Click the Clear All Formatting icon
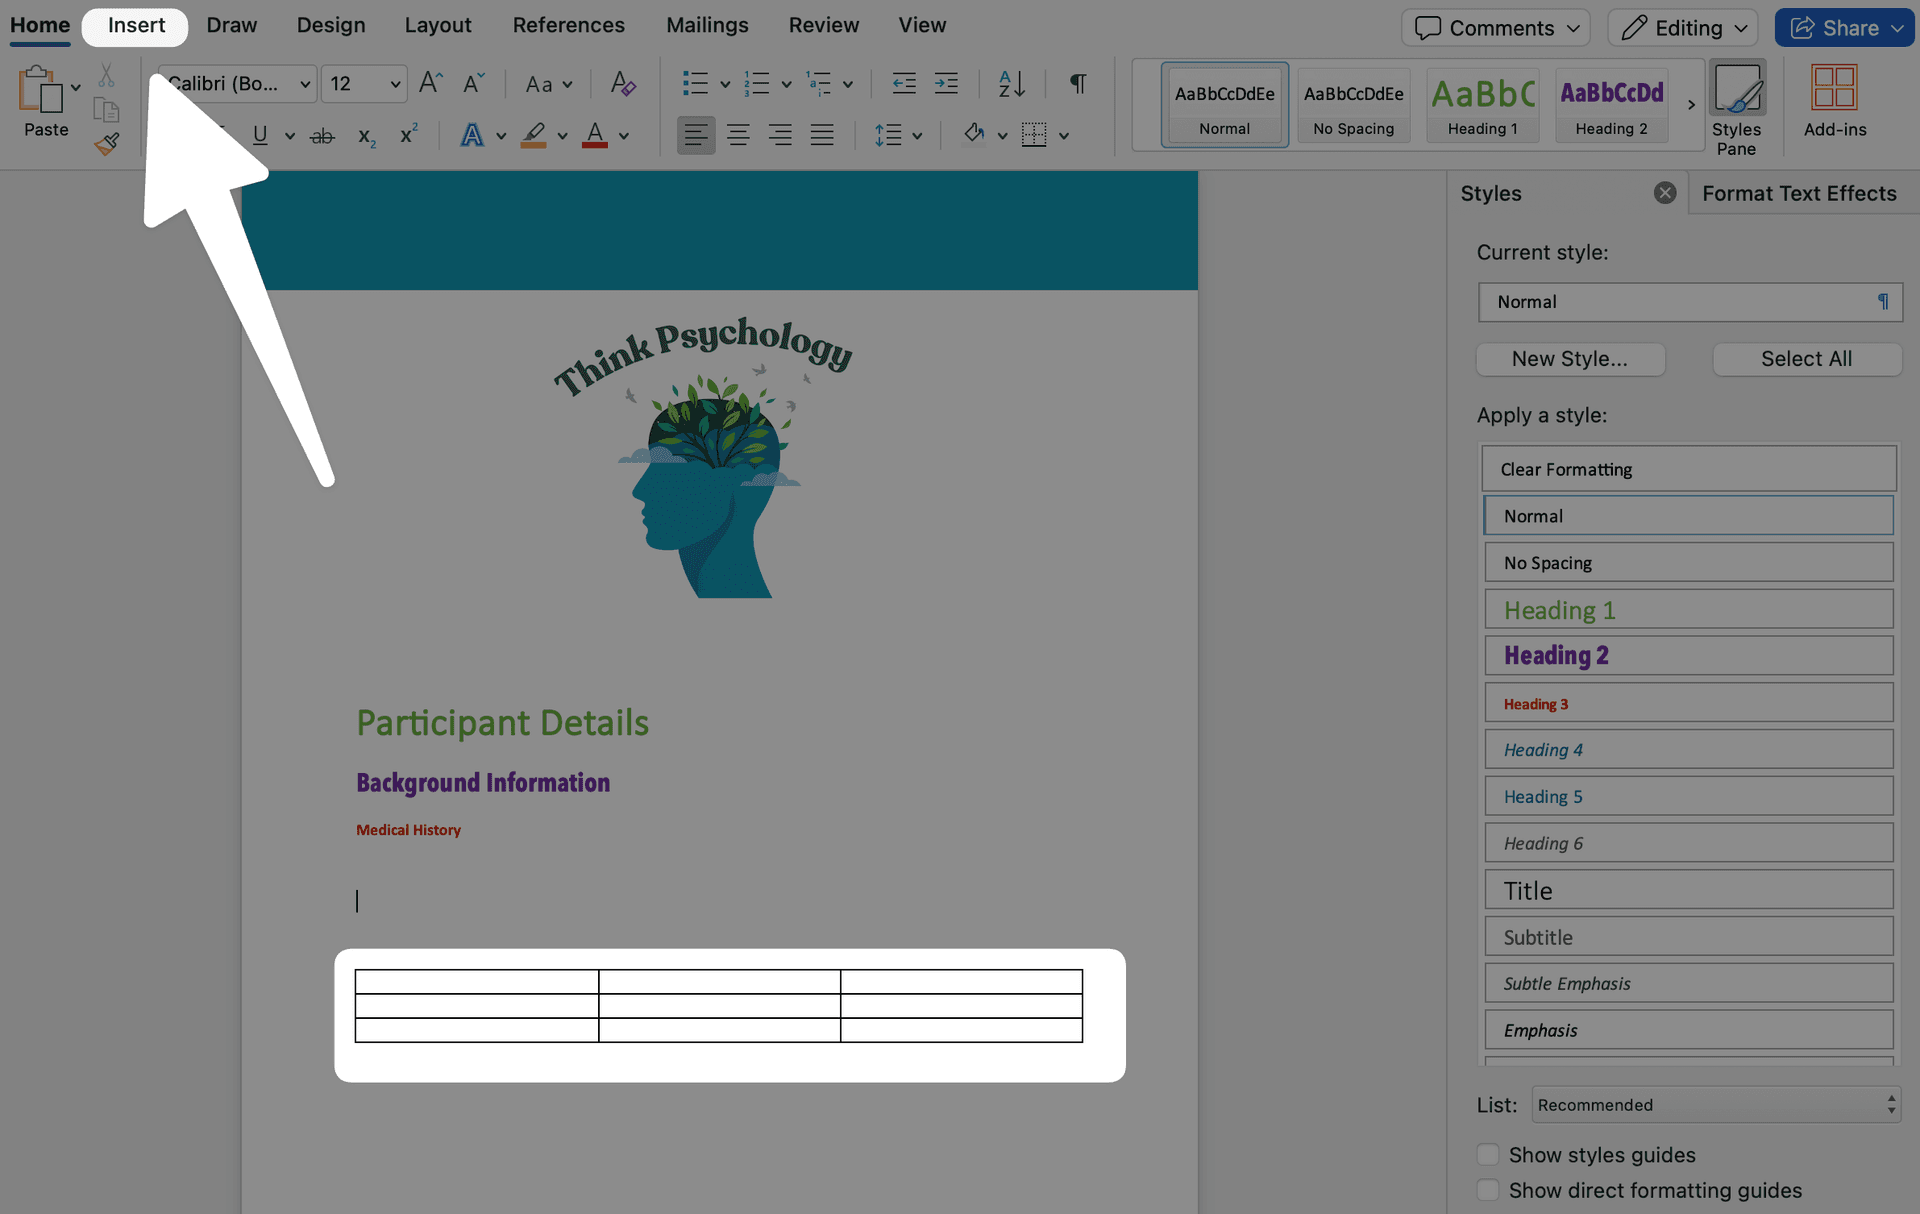1920x1214 pixels. (x=622, y=83)
